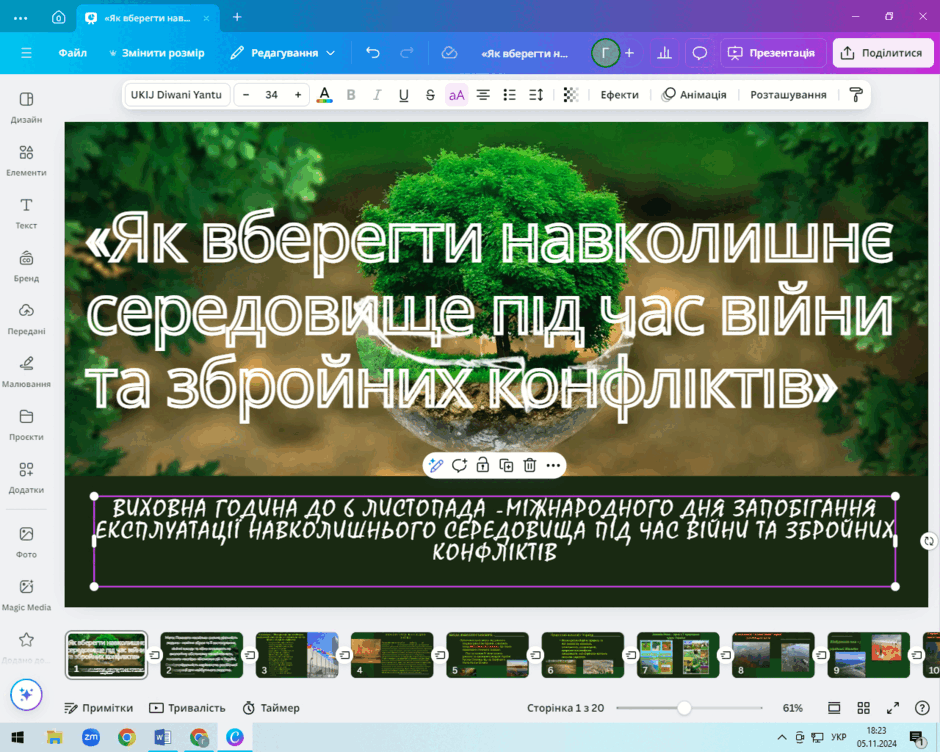Screen dimensions: 940x752
Task: Click the document title field
Action: (x=525, y=53)
